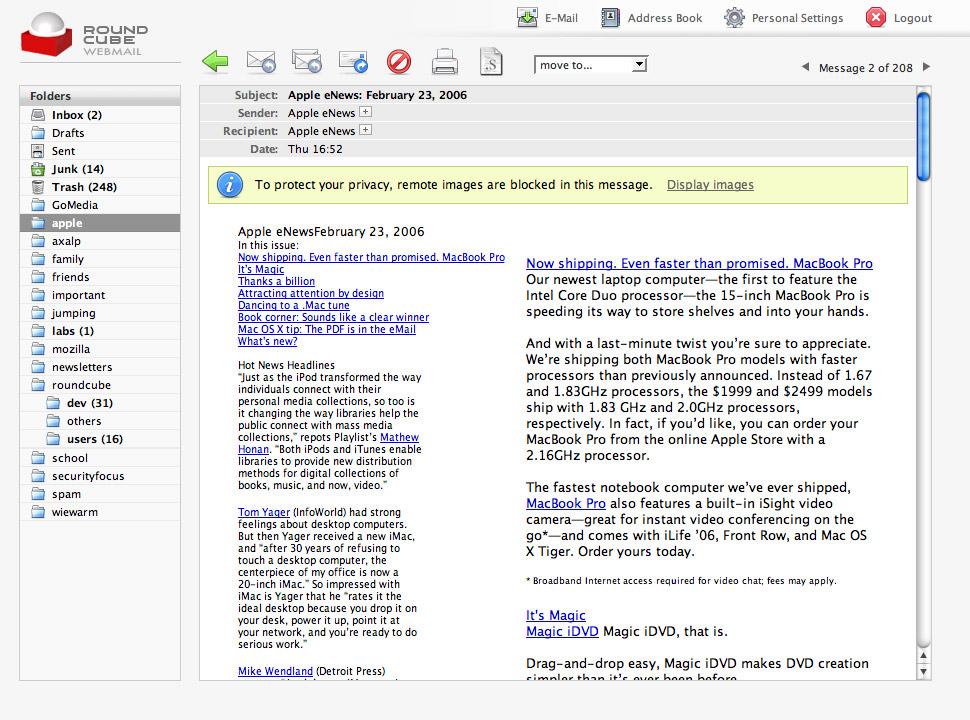Open the Address Book icon
Image resolution: width=970 pixels, height=720 pixels.
[x=610, y=17]
